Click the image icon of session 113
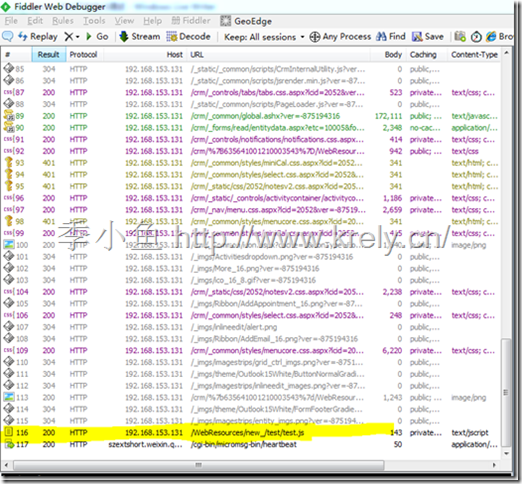This screenshot has width=522, height=484. click(x=8, y=397)
